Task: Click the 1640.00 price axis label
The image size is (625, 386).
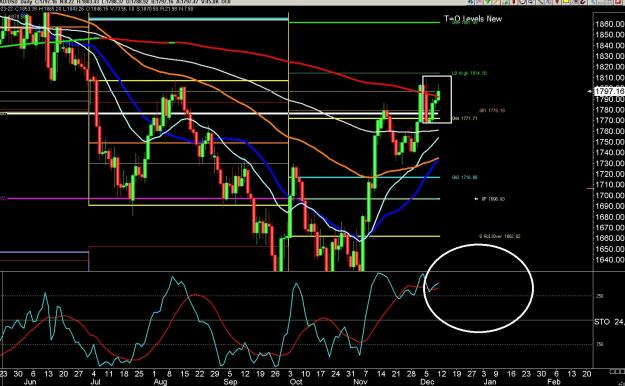Action: click(609, 260)
